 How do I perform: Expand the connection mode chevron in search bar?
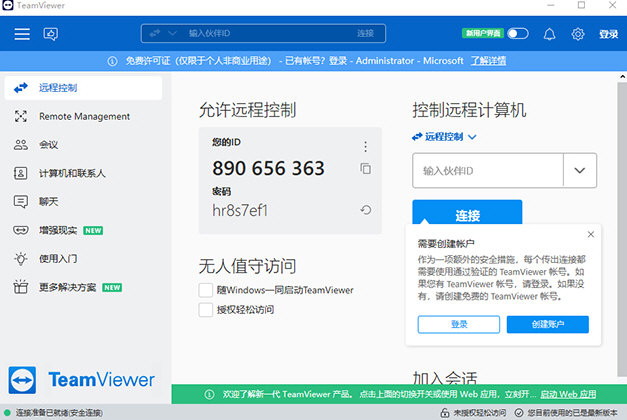click(172, 34)
